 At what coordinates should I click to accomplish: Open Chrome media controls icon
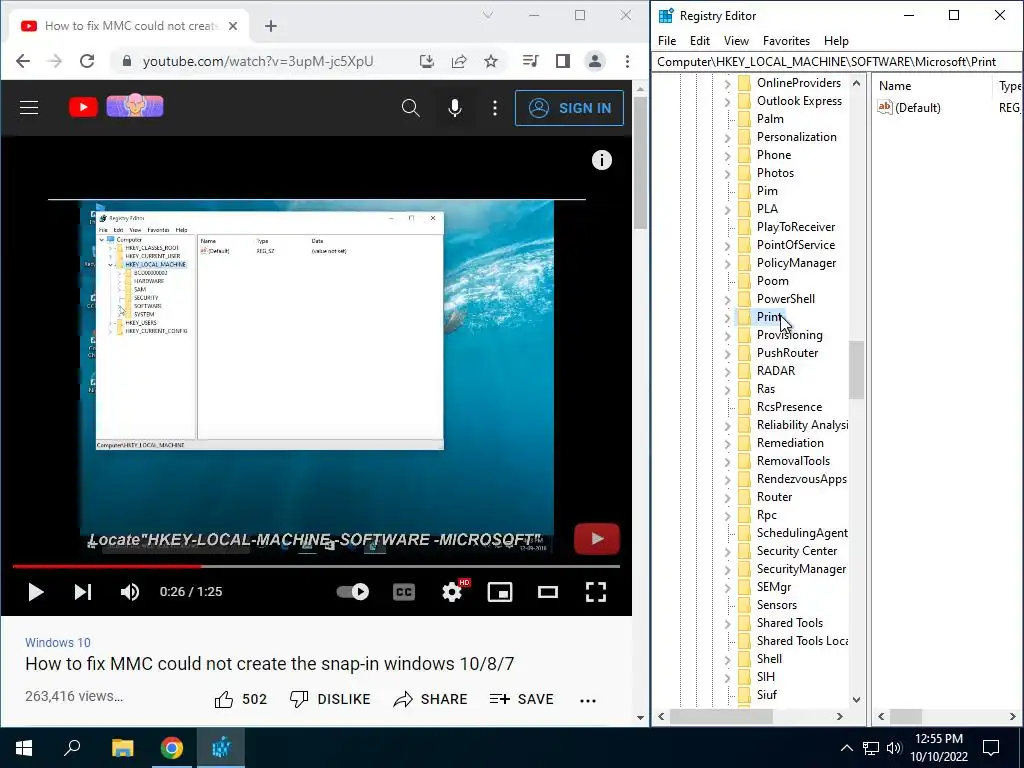tap(530, 61)
